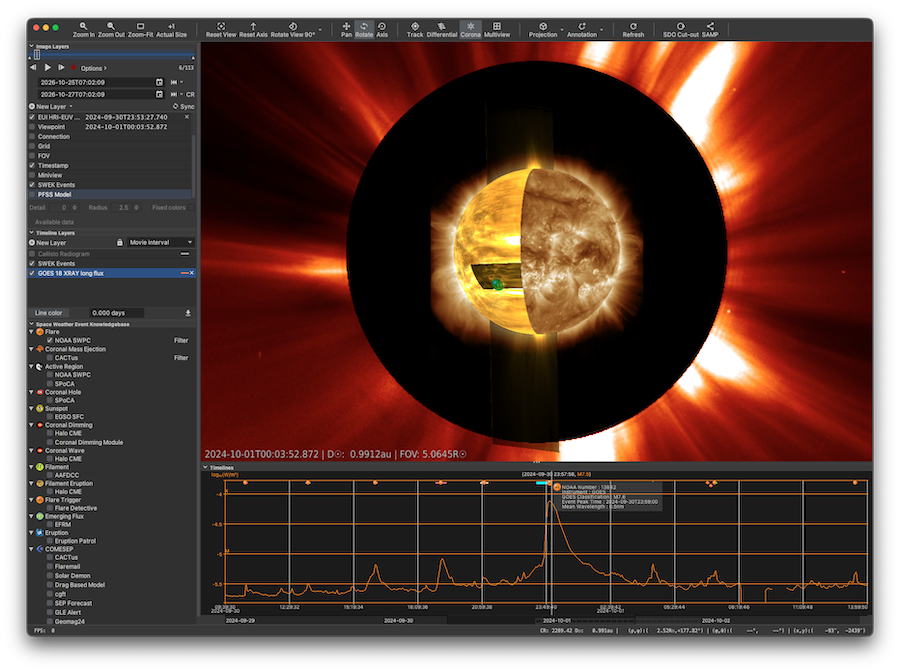
Task: Open the start date calendar picker
Action: pyautogui.click(x=160, y=82)
